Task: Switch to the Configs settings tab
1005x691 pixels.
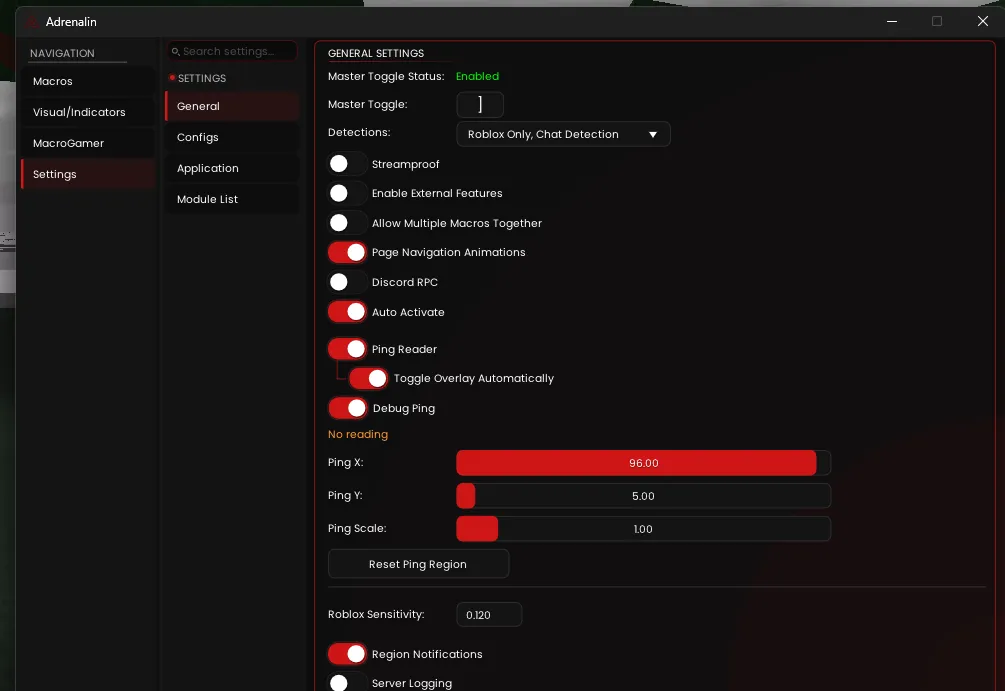Action: point(232,137)
